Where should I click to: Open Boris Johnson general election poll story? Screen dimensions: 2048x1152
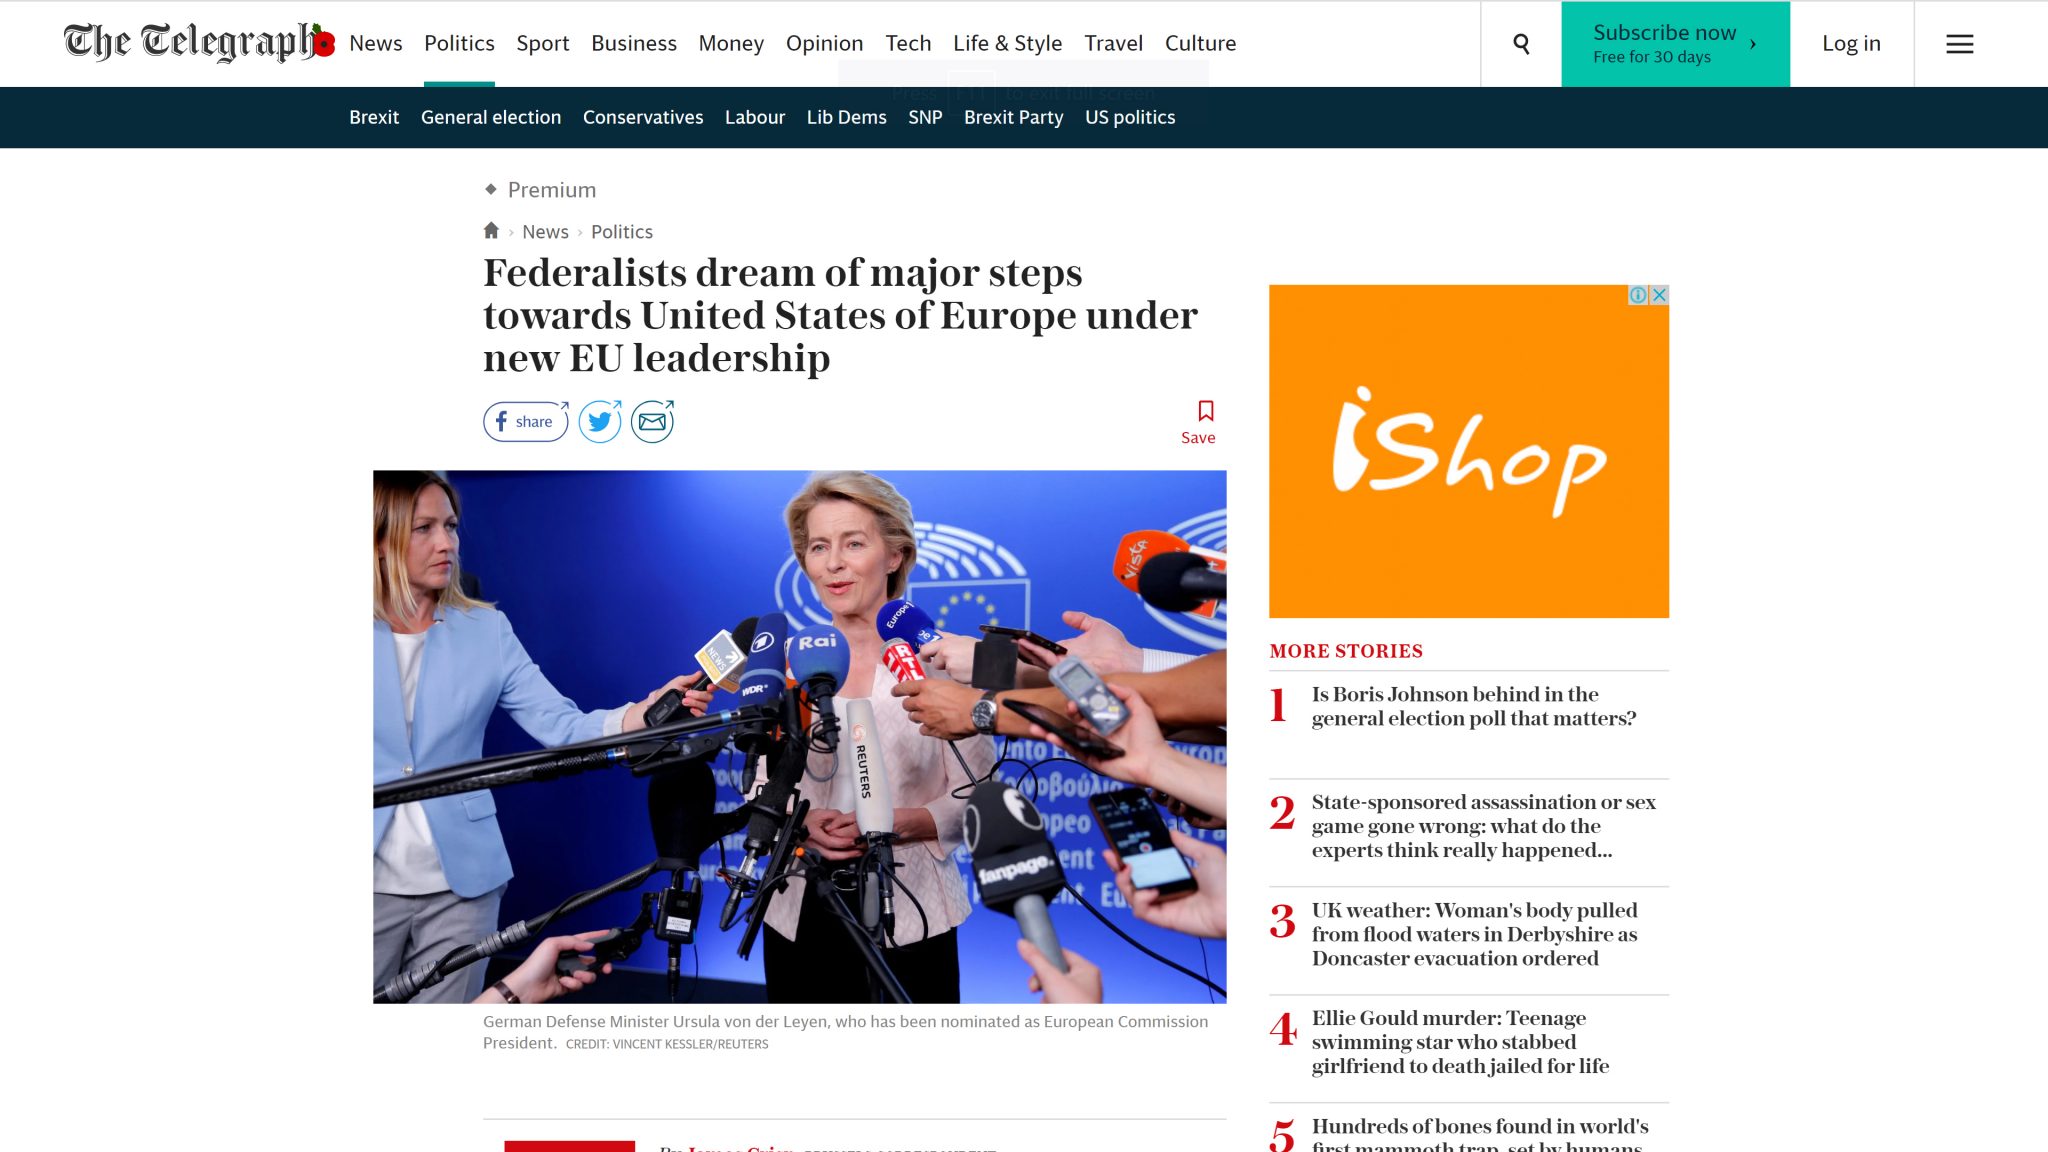(1473, 706)
